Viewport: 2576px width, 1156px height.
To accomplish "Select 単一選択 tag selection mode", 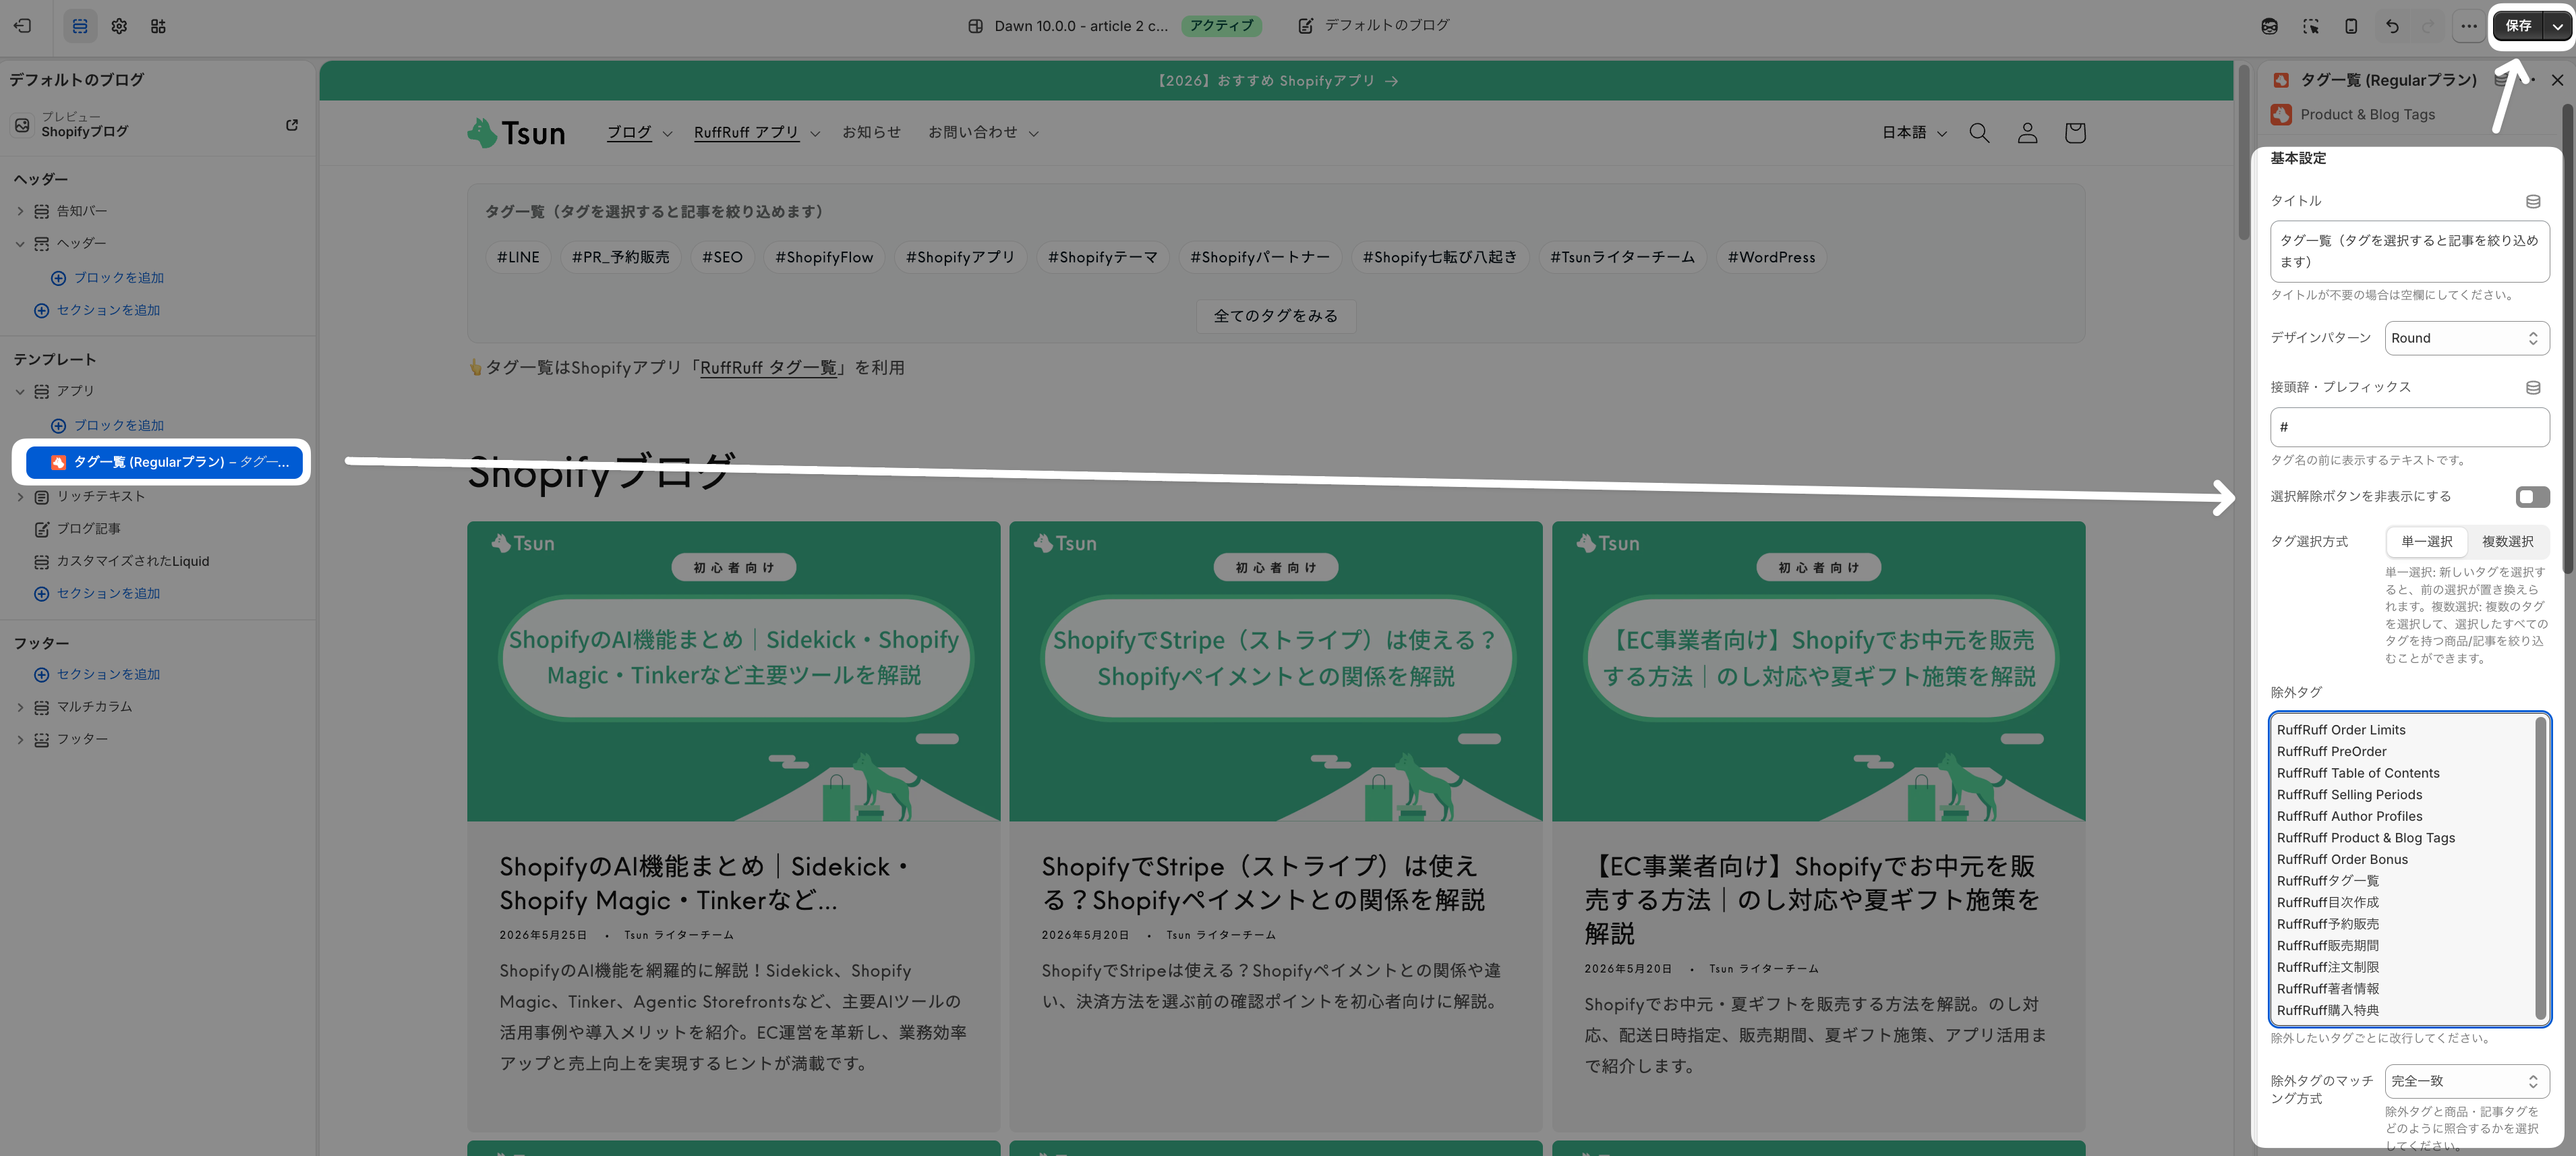I will [x=2427, y=542].
